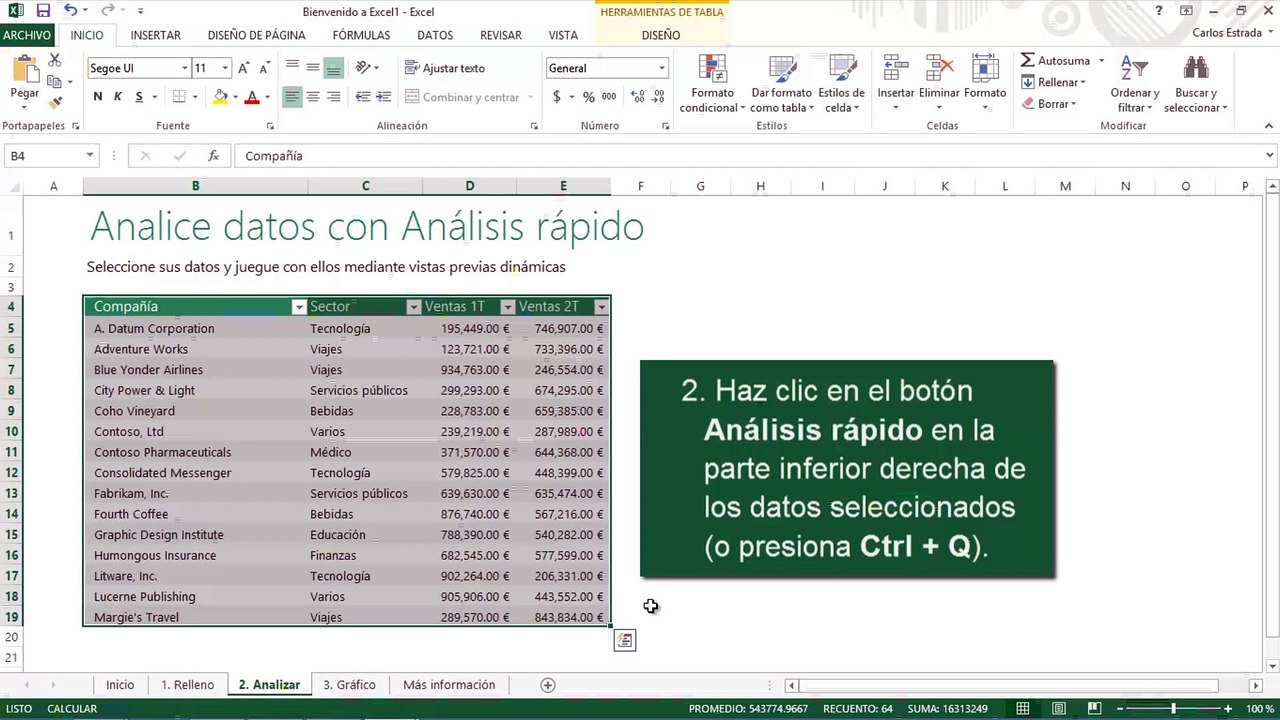The image size is (1280, 720).
Task: Toggle align text right
Action: click(x=334, y=97)
